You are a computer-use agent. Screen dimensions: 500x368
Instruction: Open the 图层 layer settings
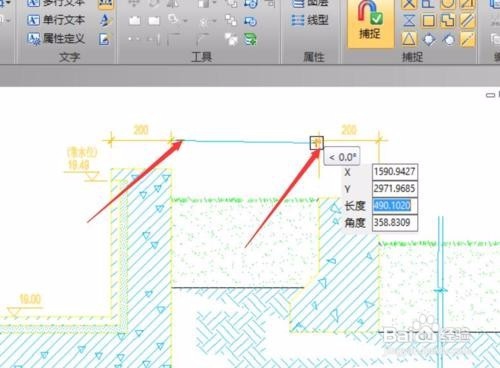pos(310,3)
